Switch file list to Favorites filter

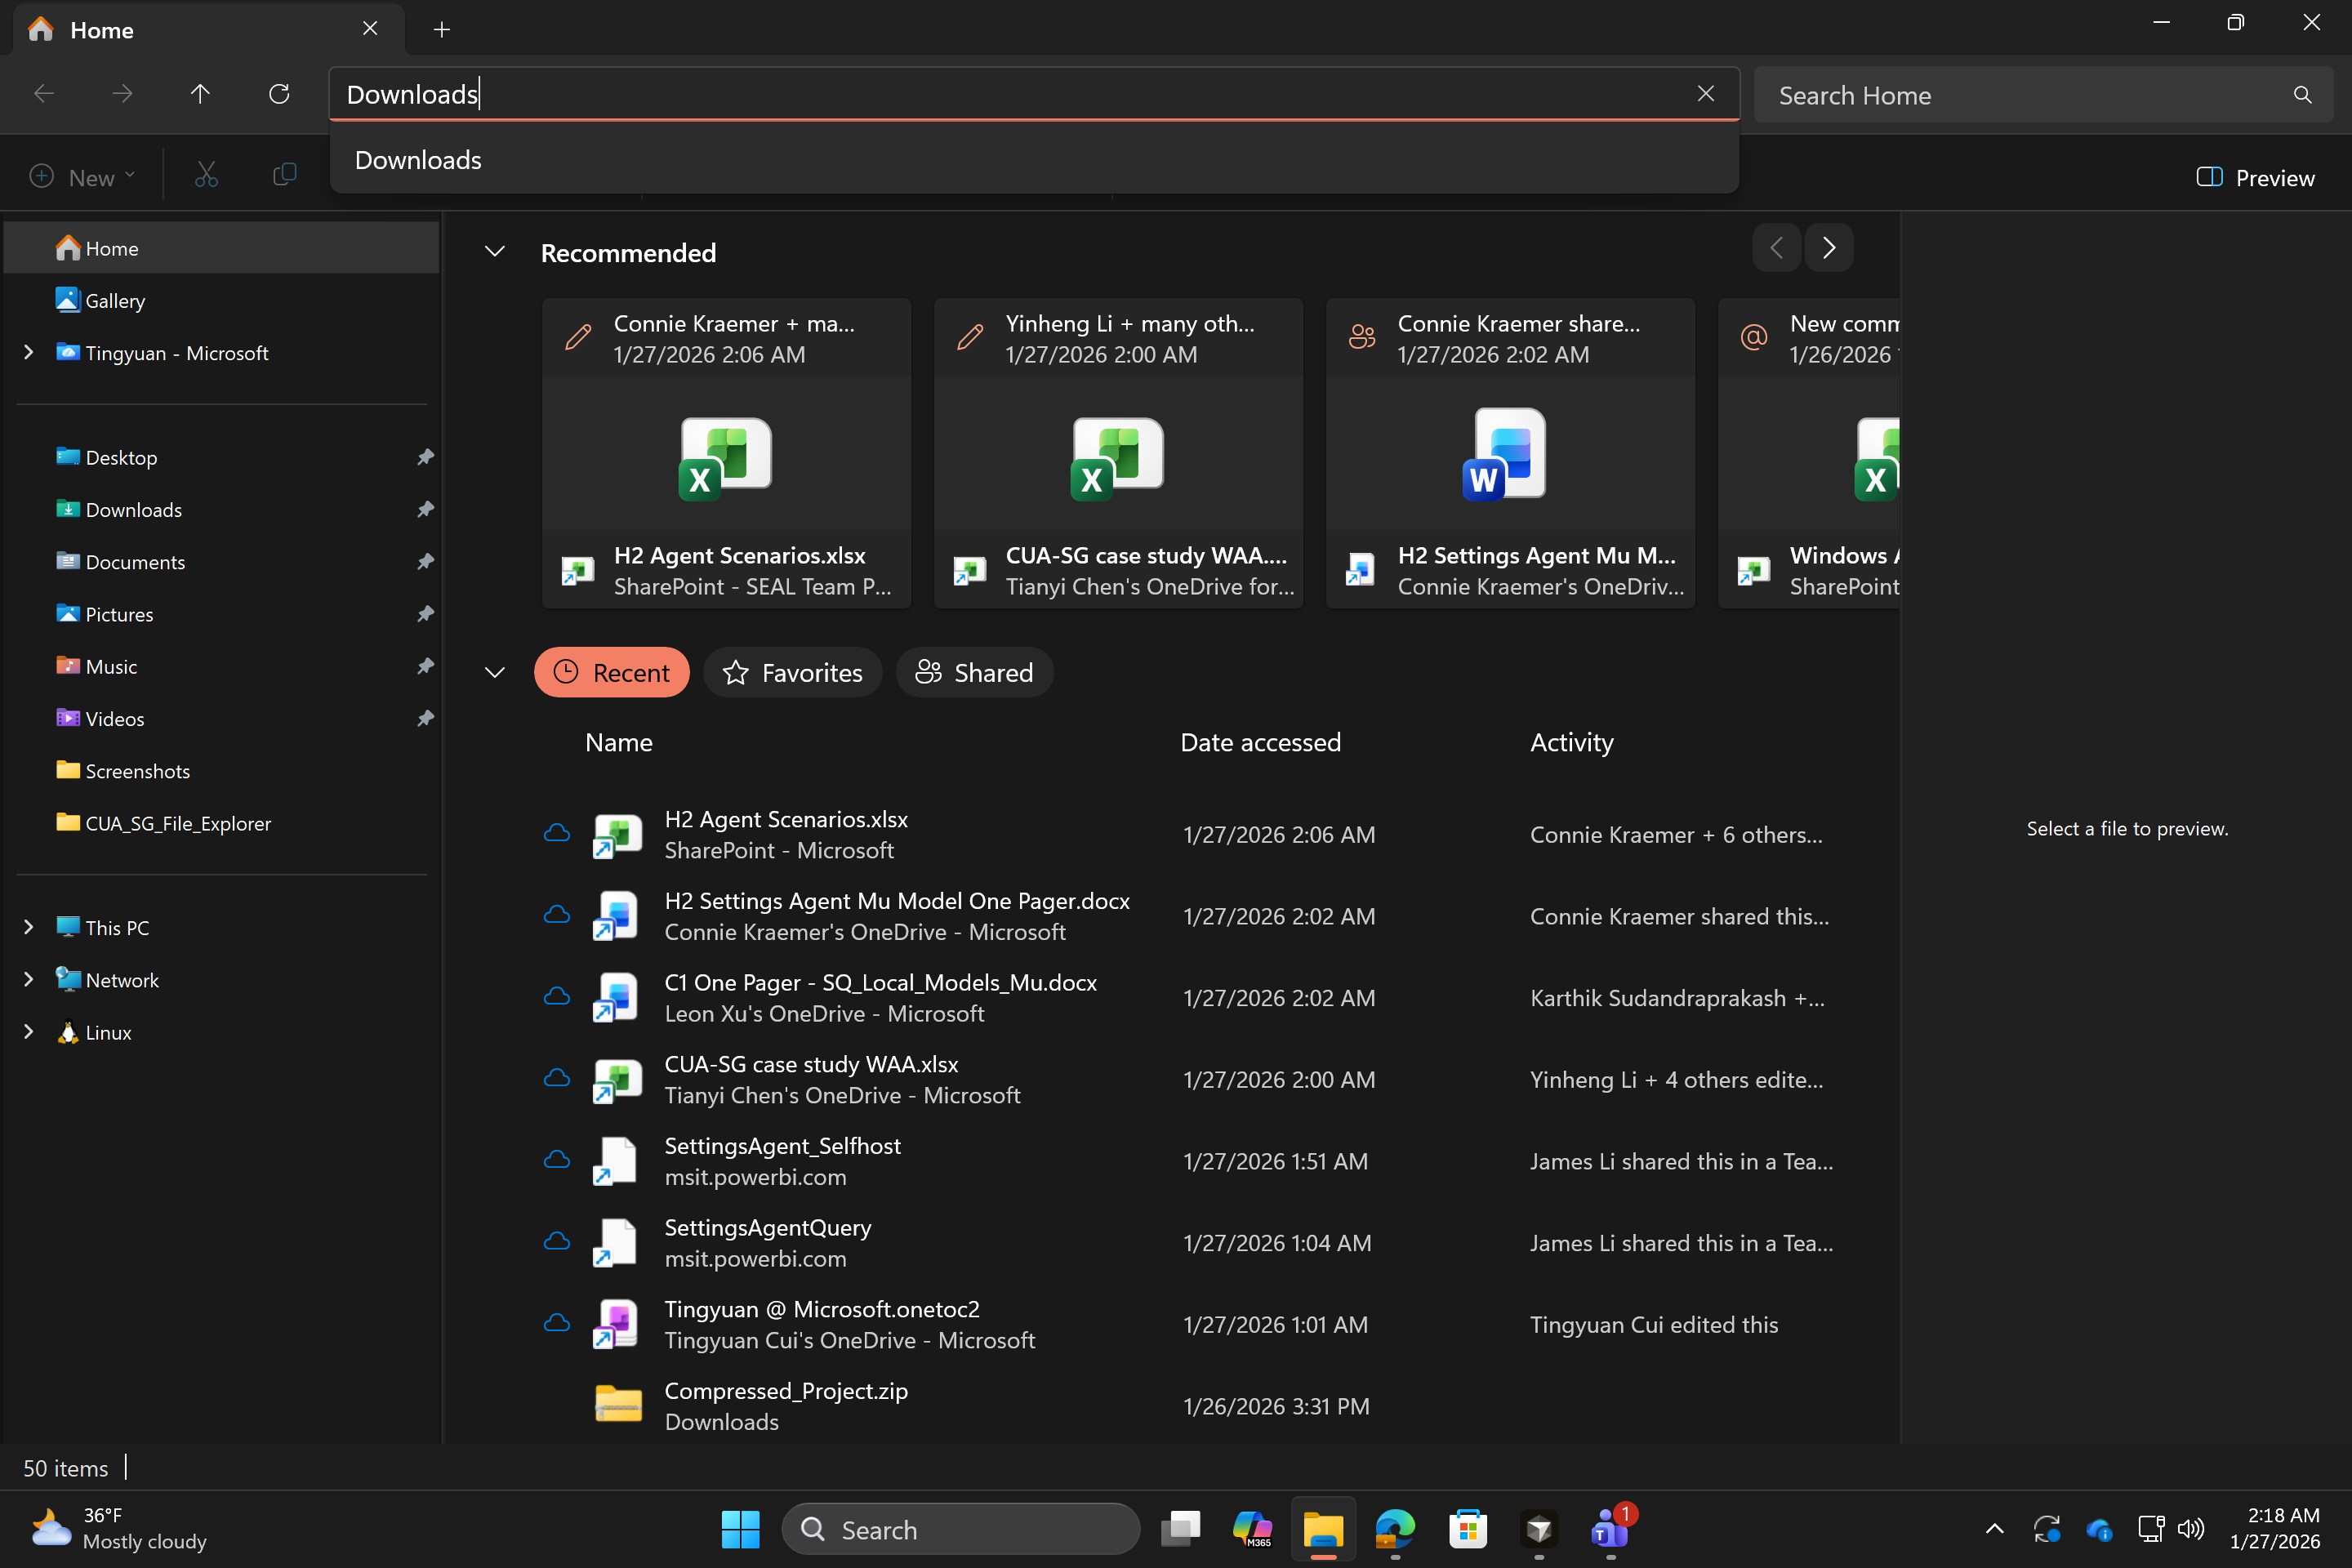[792, 673]
